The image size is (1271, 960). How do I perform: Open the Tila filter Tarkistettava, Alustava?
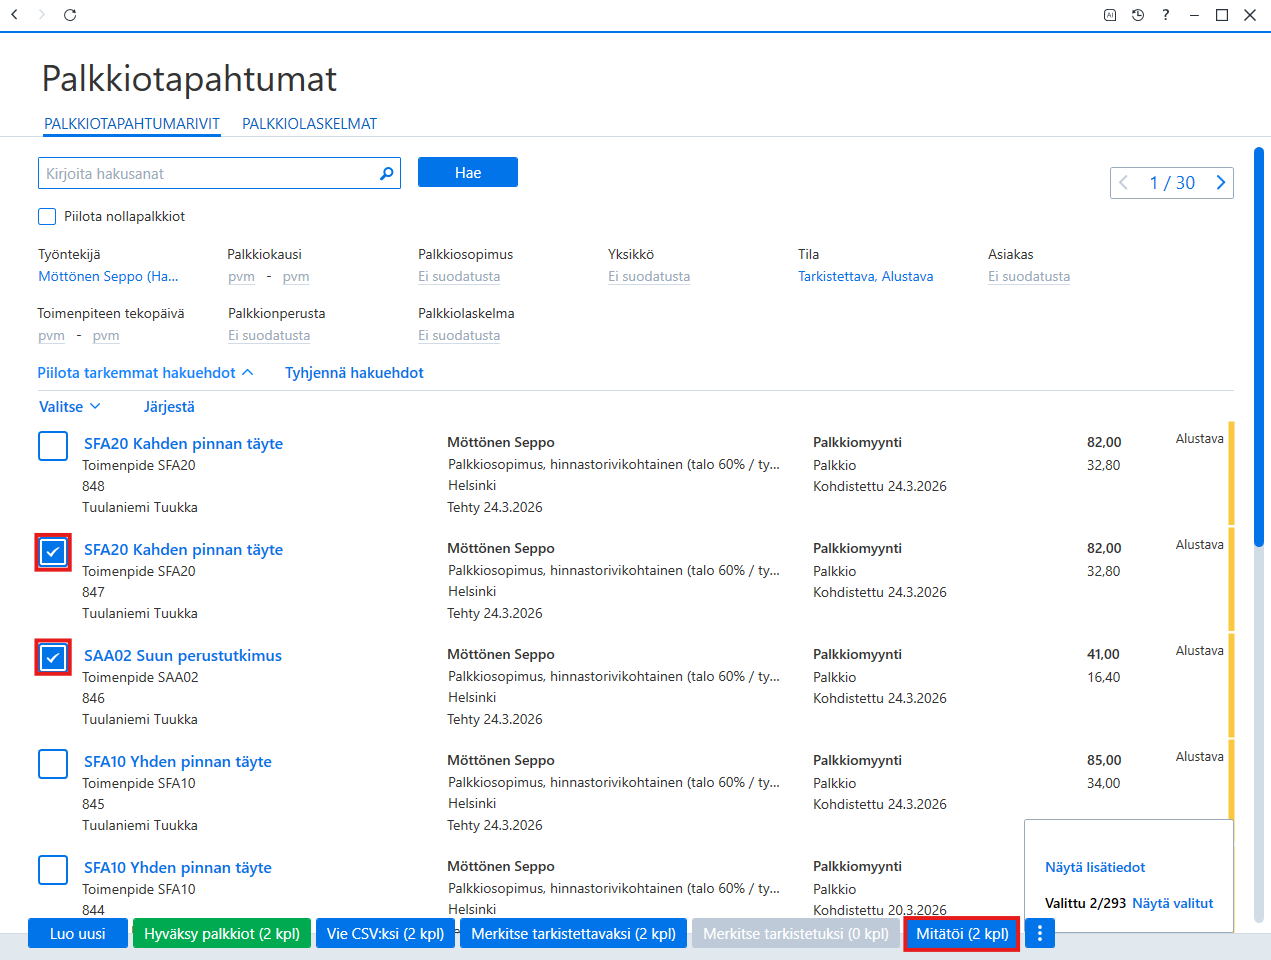click(866, 277)
